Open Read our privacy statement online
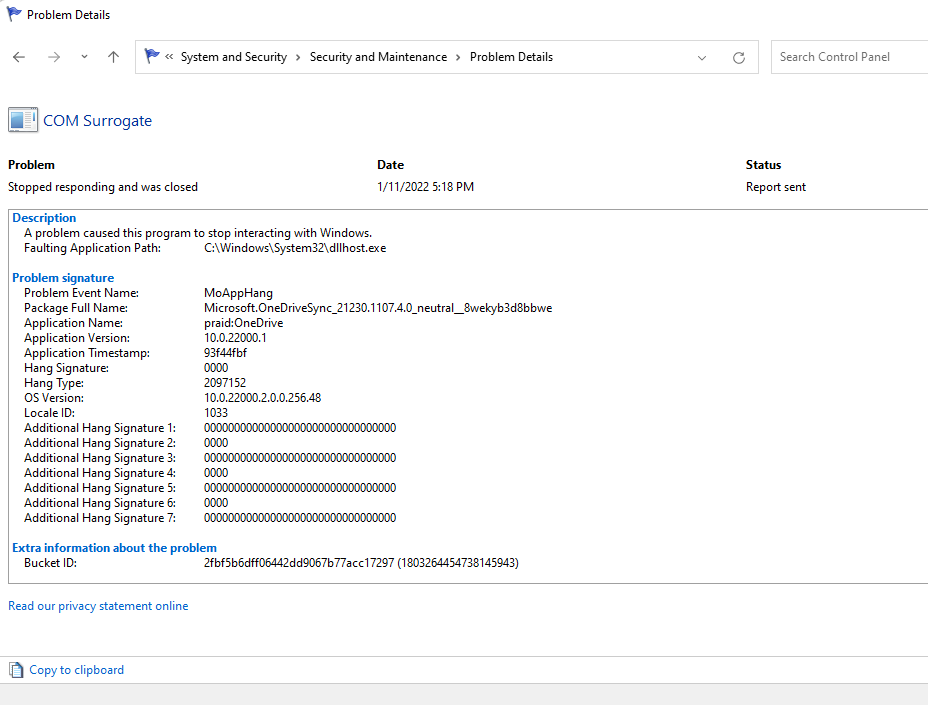928x705 pixels. 98,606
